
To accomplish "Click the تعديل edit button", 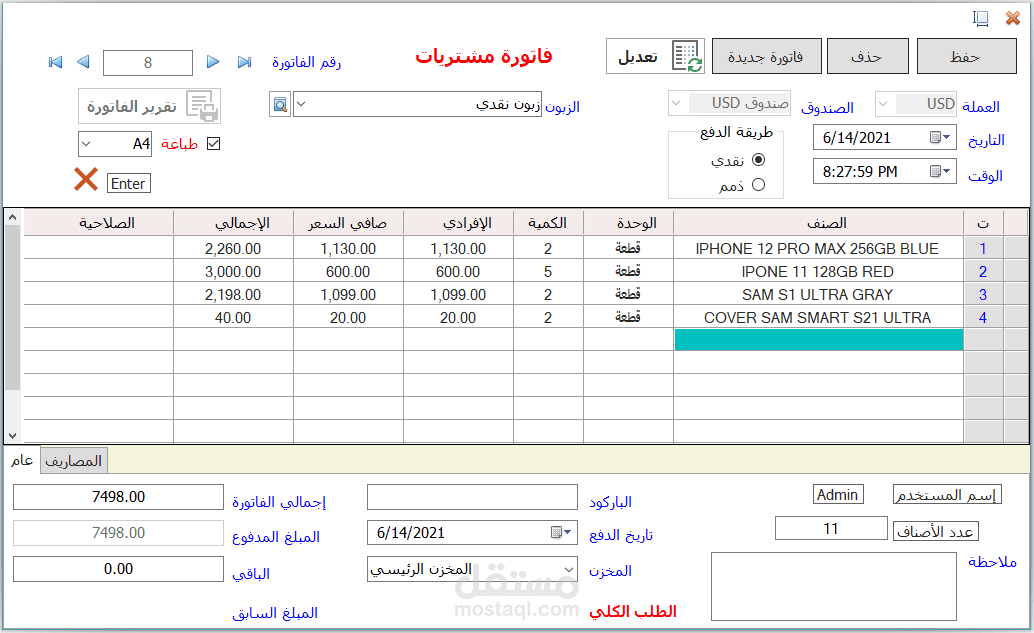I will (x=655, y=56).
